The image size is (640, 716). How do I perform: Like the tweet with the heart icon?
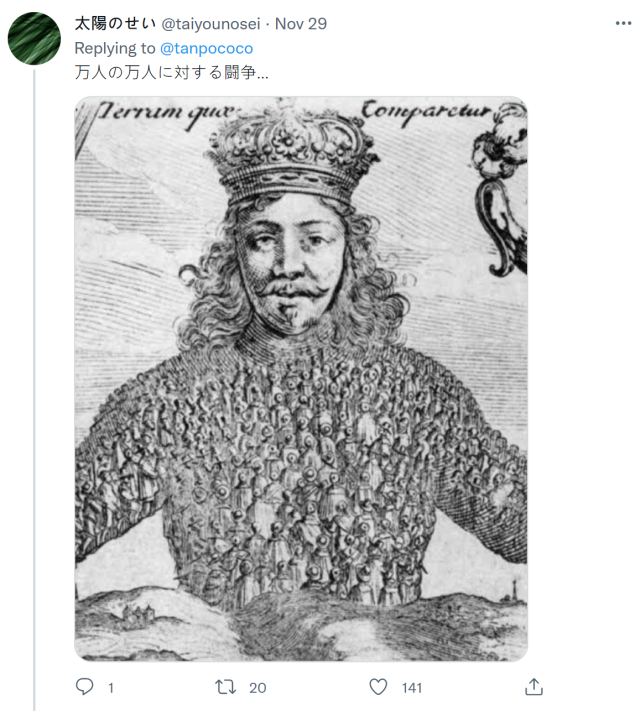[378, 687]
